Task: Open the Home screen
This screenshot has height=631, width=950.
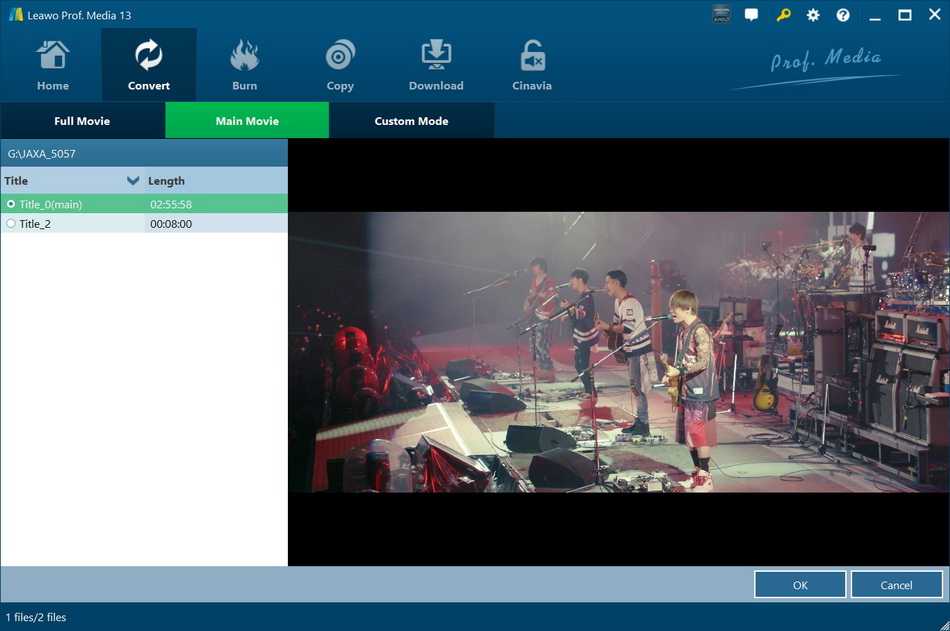Action: tap(51, 63)
